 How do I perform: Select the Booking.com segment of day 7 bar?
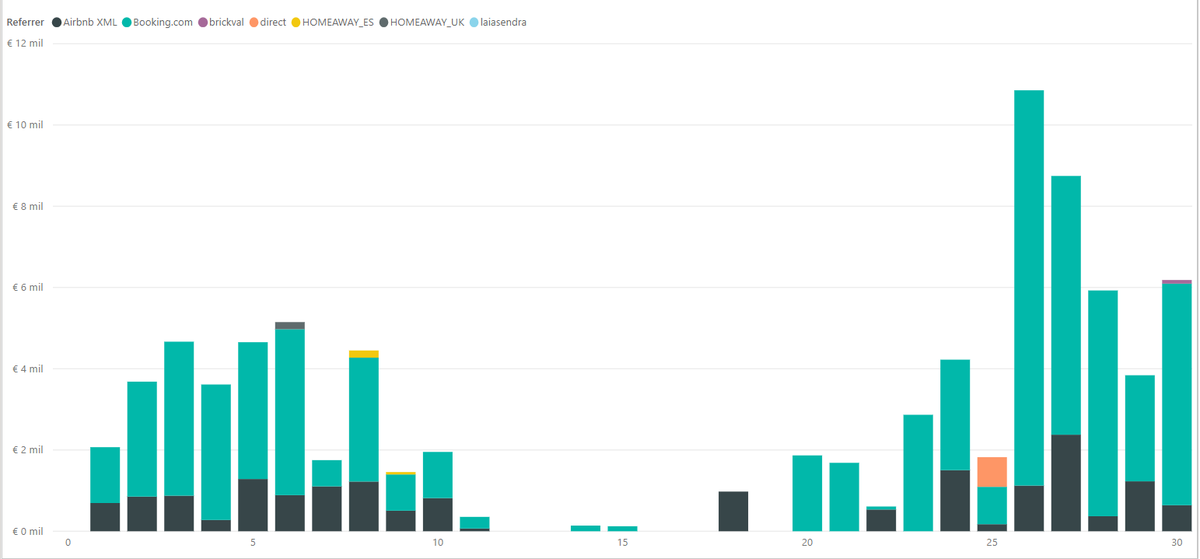[x=326, y=473]
